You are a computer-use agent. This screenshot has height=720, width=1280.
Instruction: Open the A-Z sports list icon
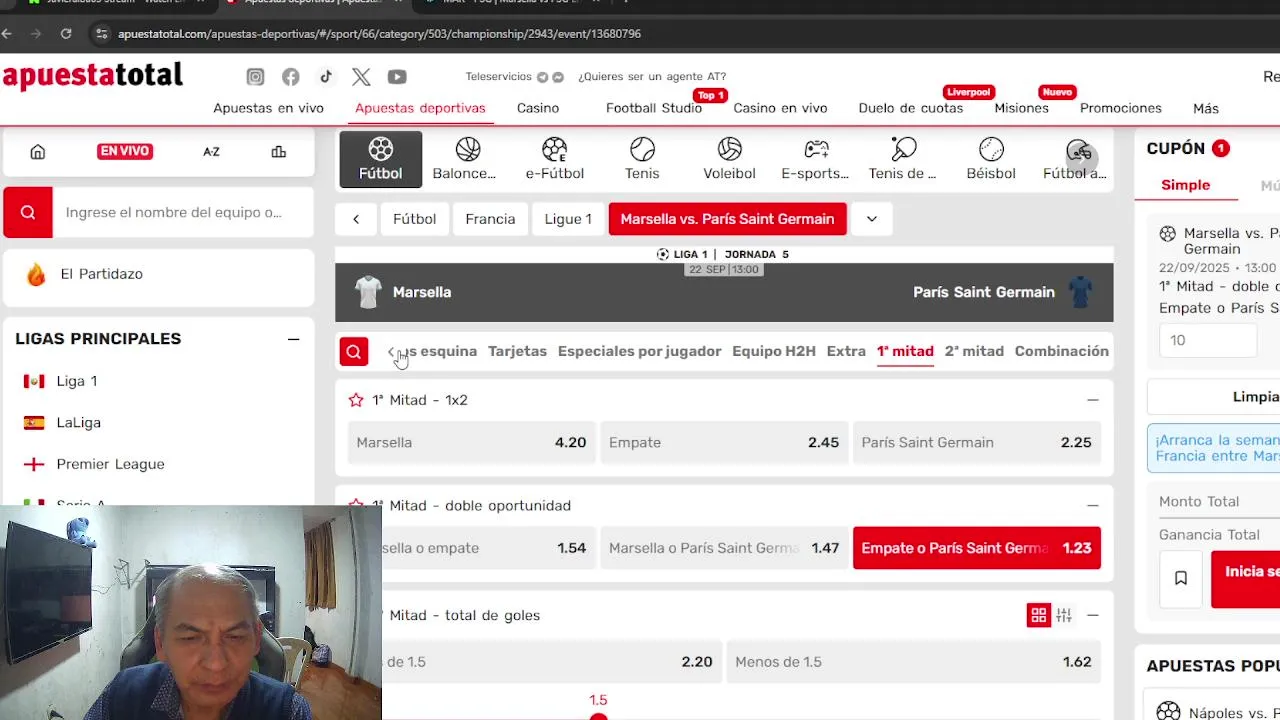click(x=211, y=152)
